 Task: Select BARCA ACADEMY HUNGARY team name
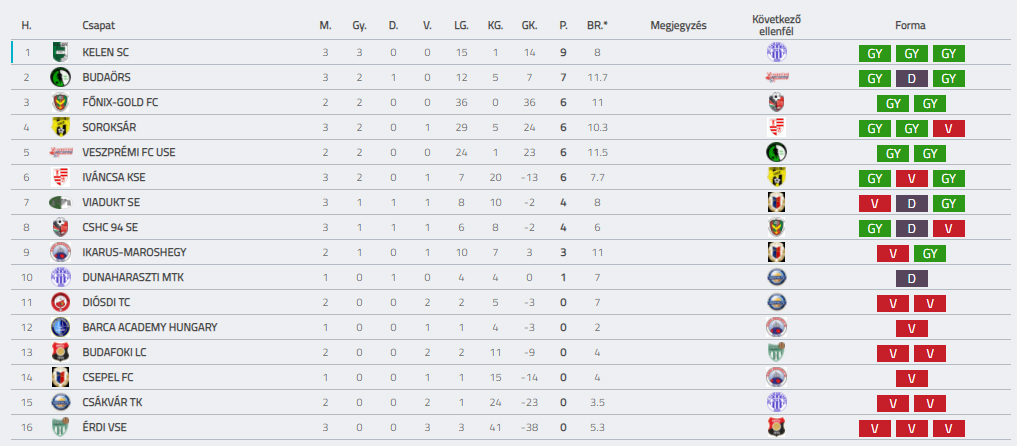click(x=150, y=327)
